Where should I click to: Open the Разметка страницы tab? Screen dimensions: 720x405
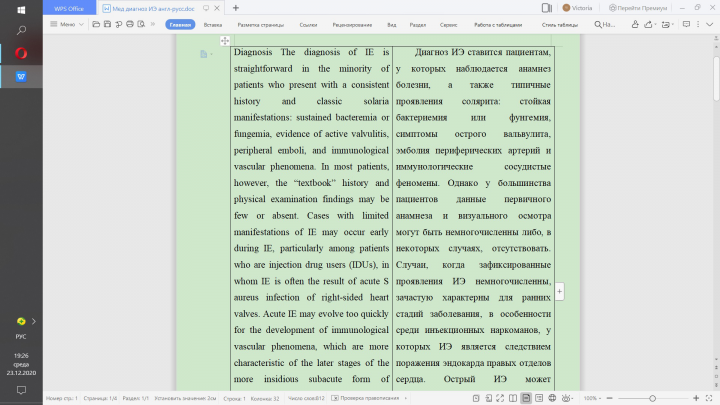point(260,25)
